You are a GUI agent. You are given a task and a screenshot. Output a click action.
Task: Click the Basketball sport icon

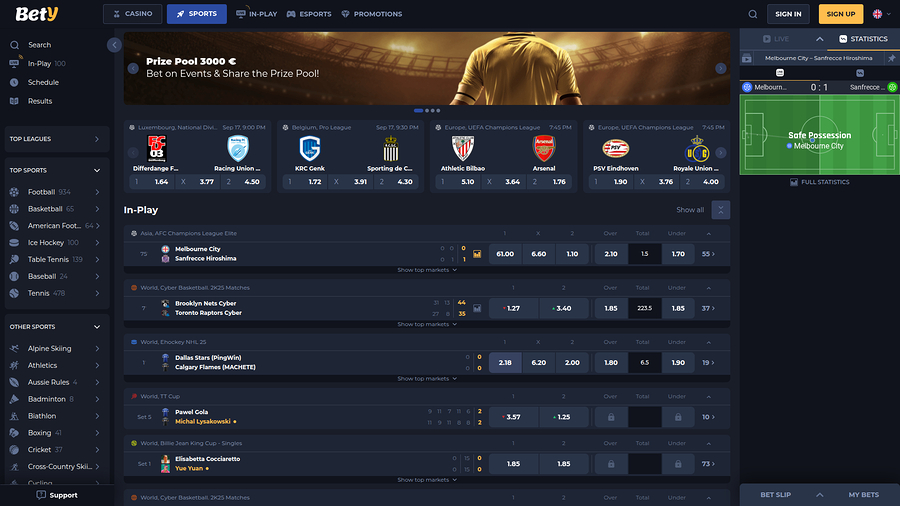tap(14, 209)
